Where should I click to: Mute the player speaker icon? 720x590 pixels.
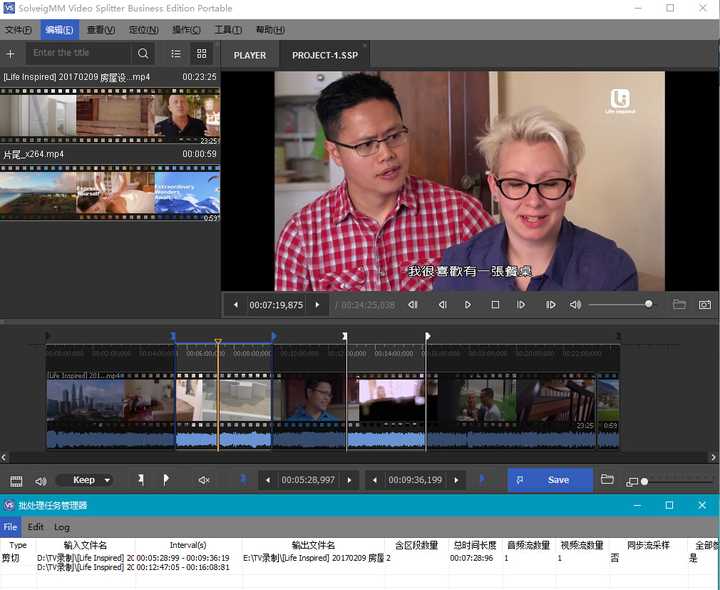575,305
